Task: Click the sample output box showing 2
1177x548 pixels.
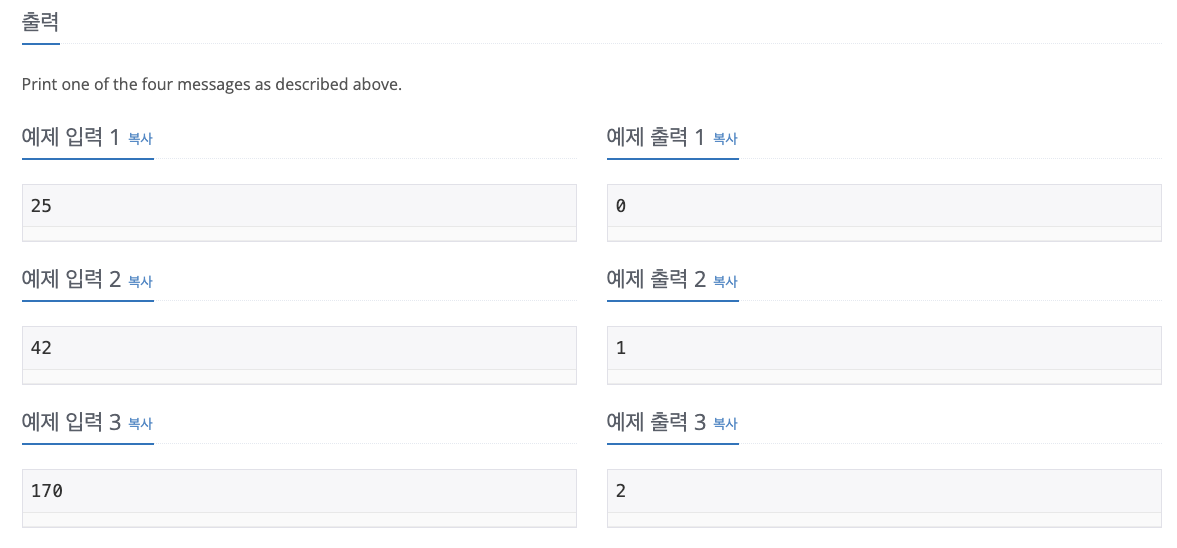Action: [884, 492]
